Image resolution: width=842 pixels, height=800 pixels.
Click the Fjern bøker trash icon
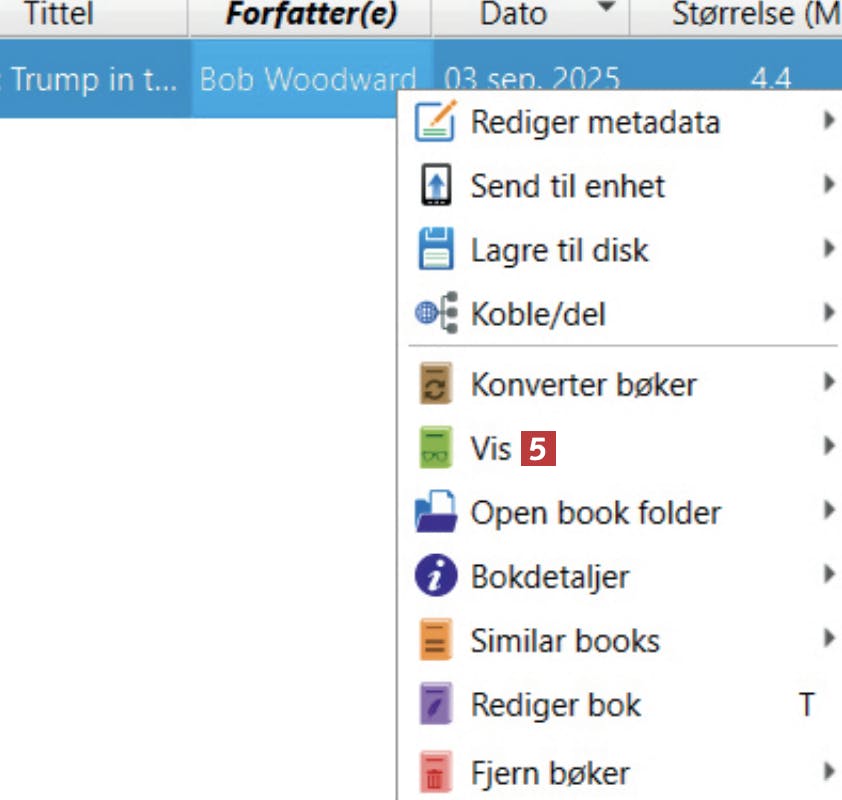pyautogui.click(x=435, y=773)
